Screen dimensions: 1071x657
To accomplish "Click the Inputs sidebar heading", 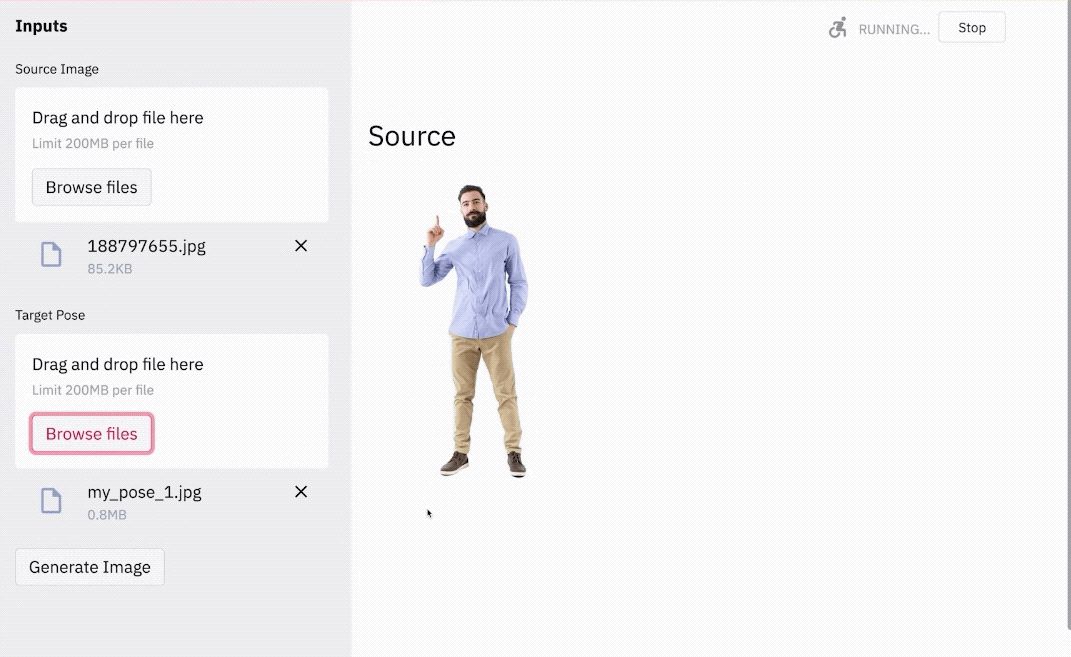I will (x=41, y=26).
